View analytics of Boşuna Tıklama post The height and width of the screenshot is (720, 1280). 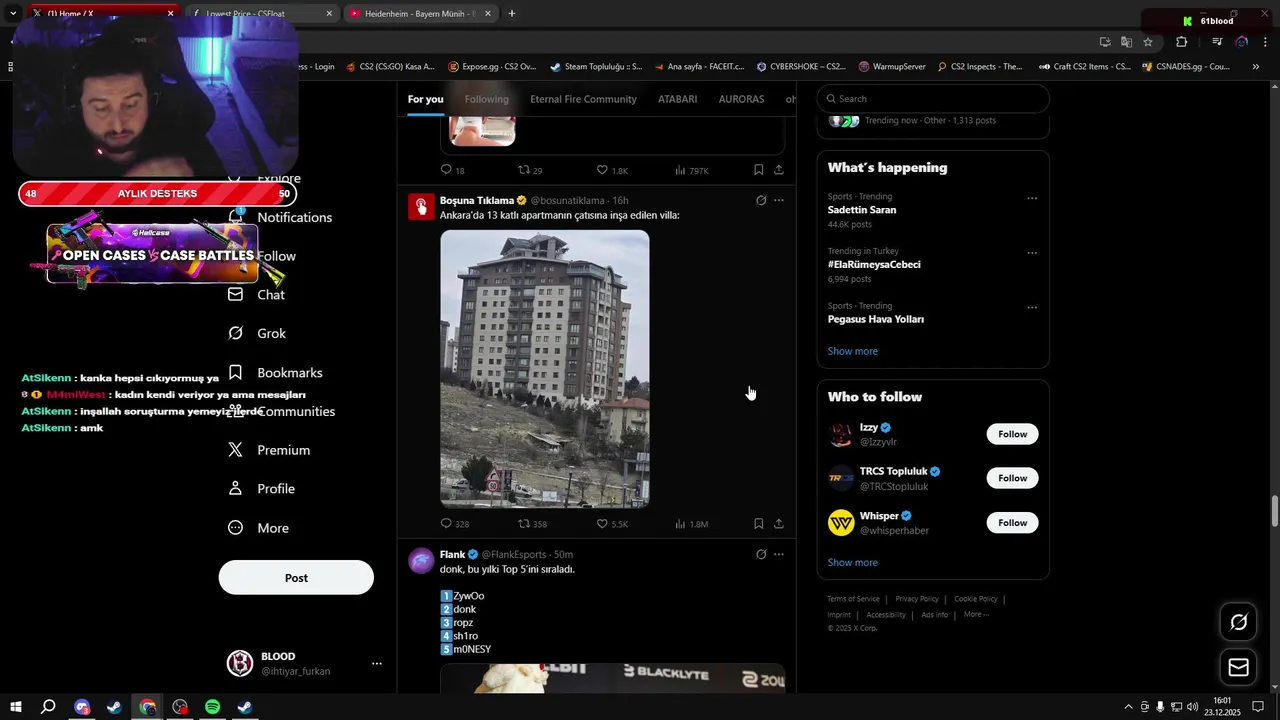pyautogui.click(x=692, y=524)
